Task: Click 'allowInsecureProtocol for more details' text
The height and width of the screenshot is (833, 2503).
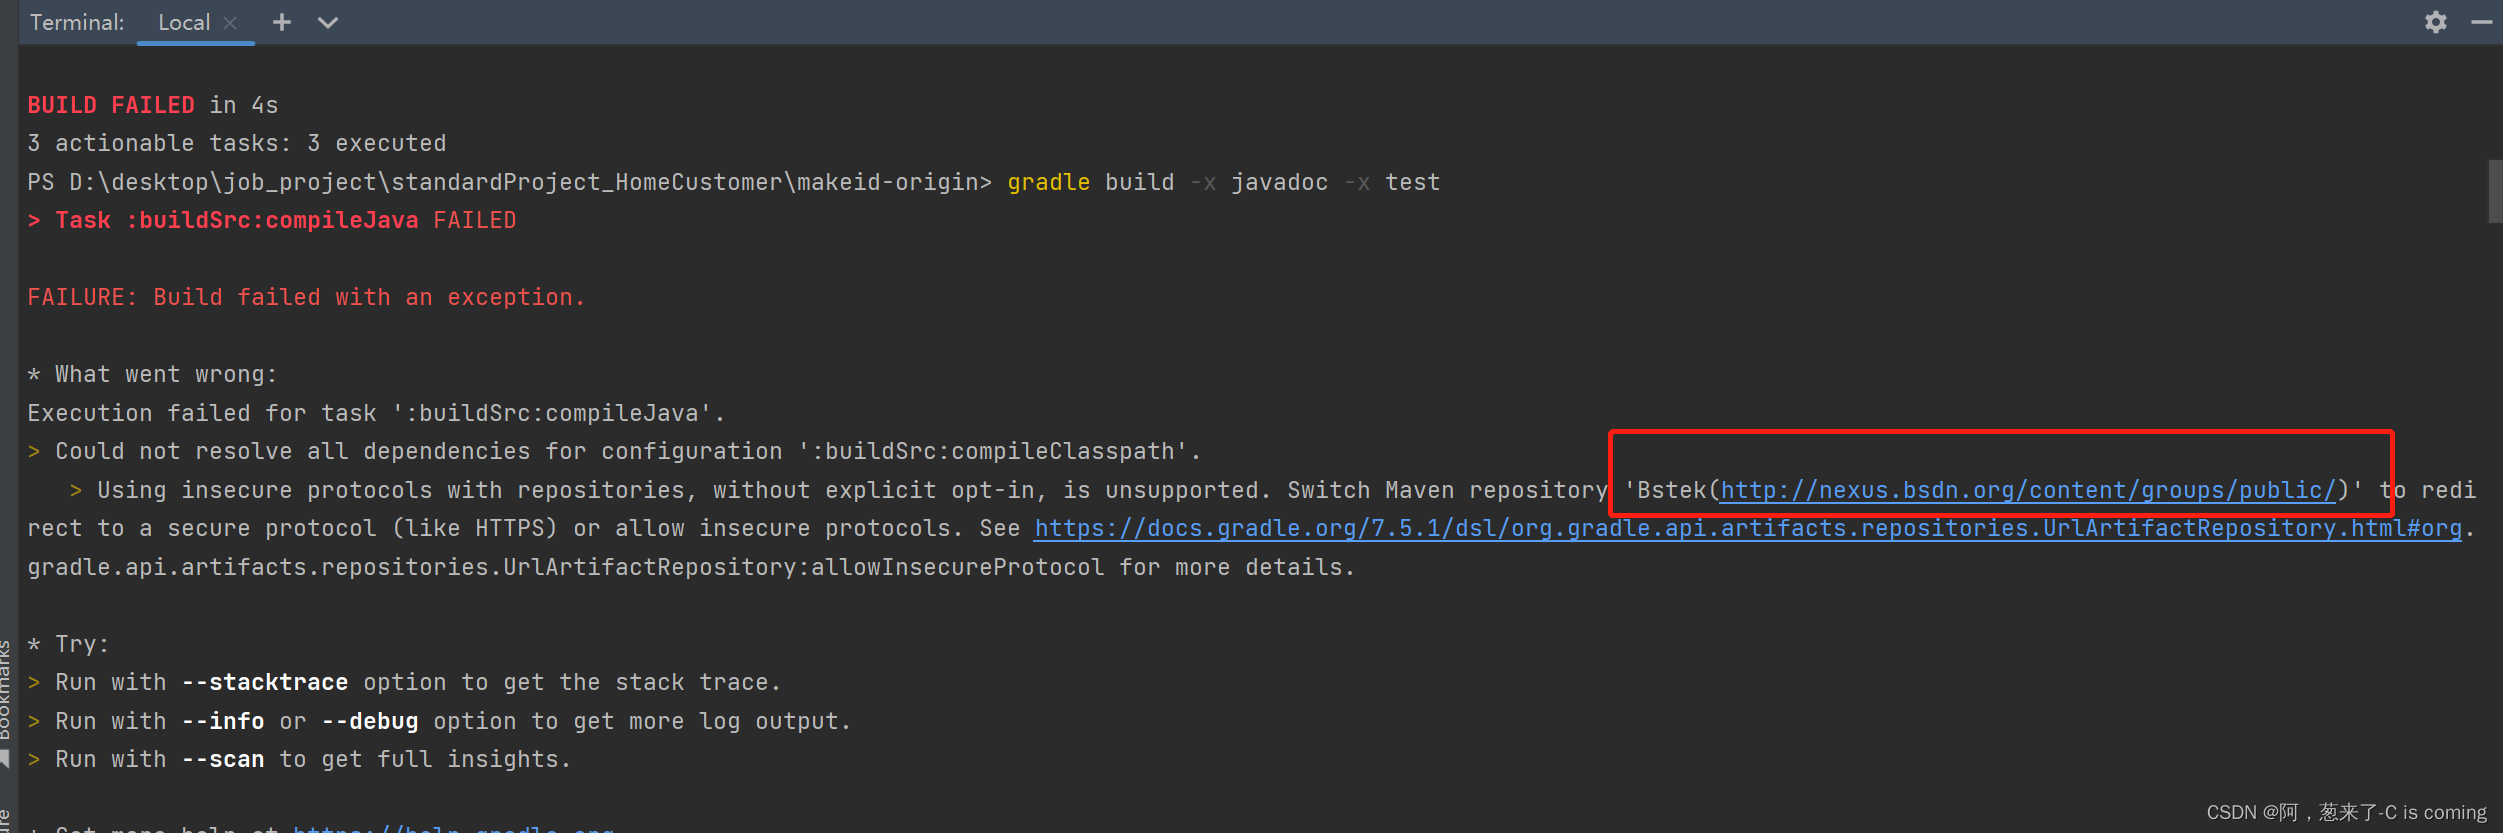Action: 1082,567
